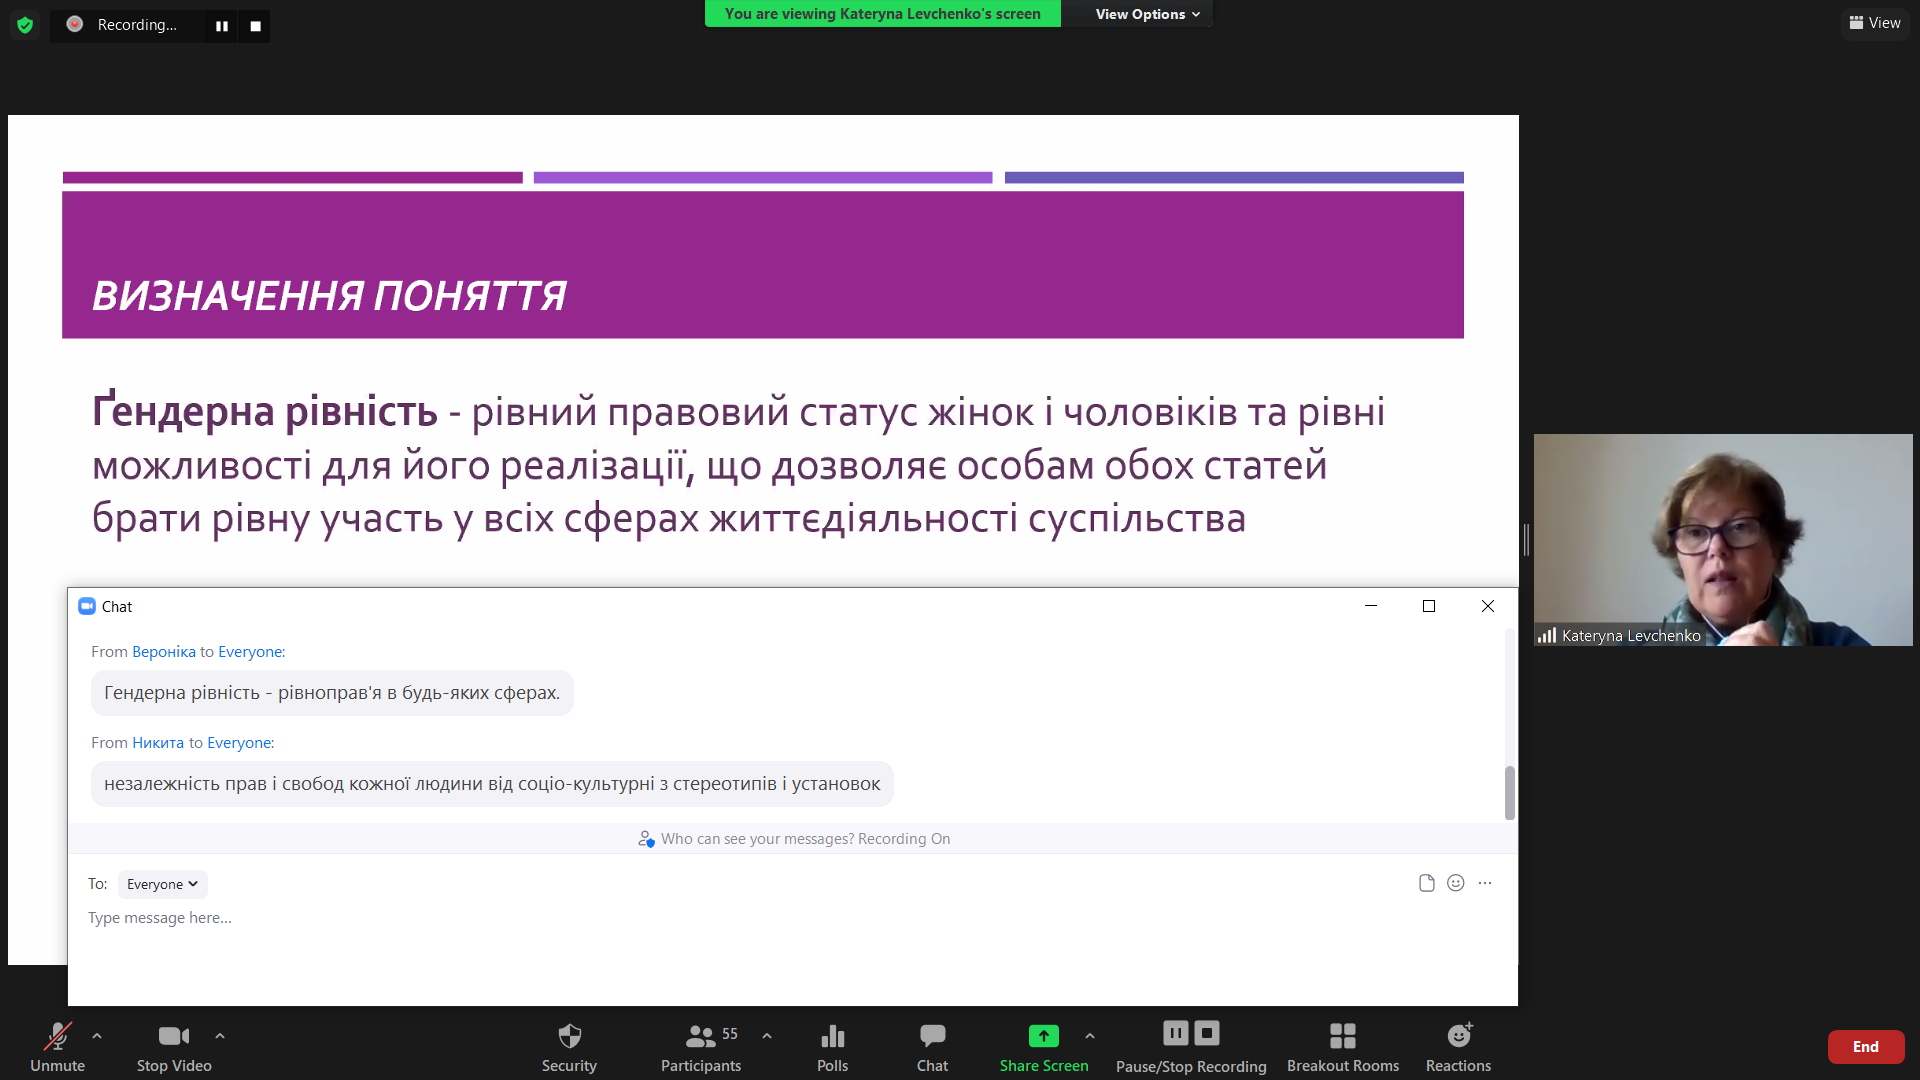Click the green encryption shield icon

pos(25,25)
